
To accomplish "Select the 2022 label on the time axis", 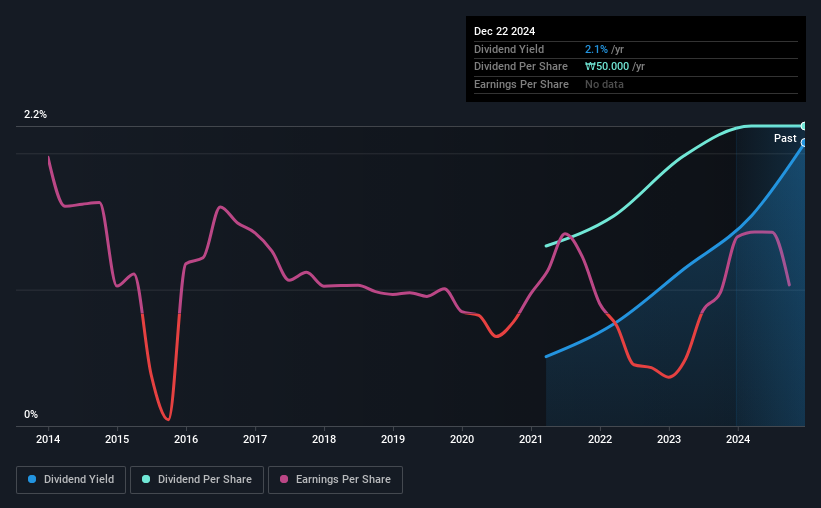I will point(600,439).
